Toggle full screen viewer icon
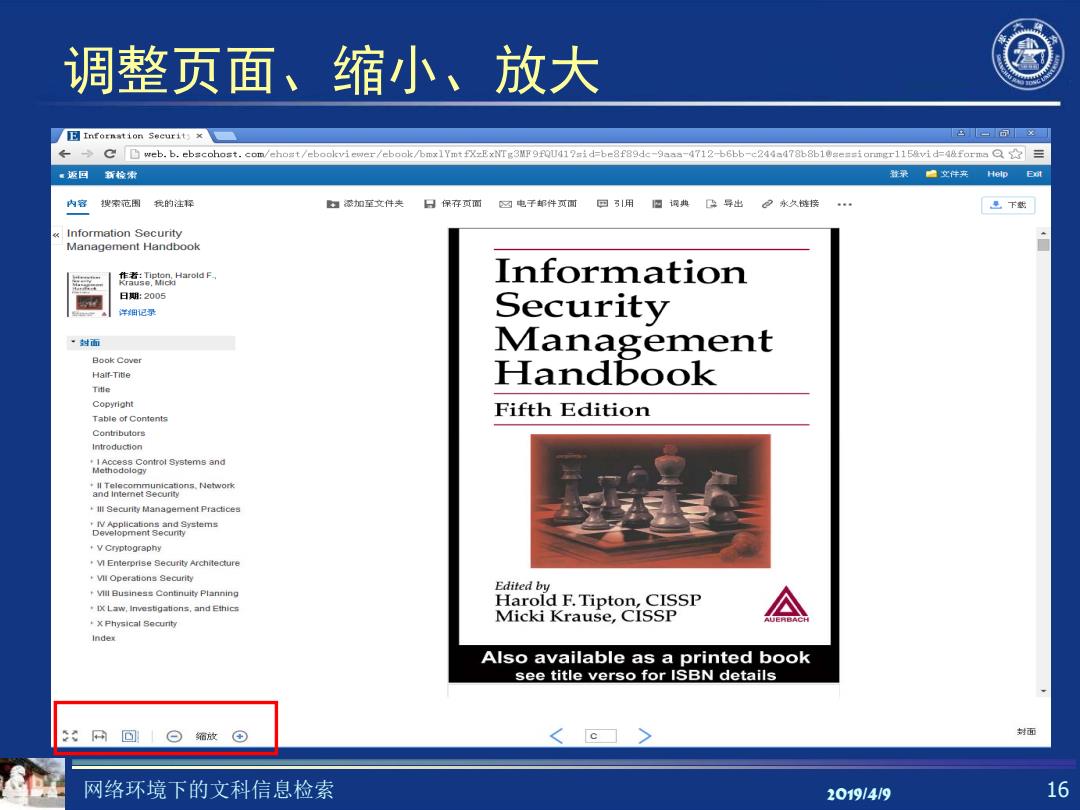Image resolution: width=1080 pixels, height=810 pixels. [x=70, y=736]
